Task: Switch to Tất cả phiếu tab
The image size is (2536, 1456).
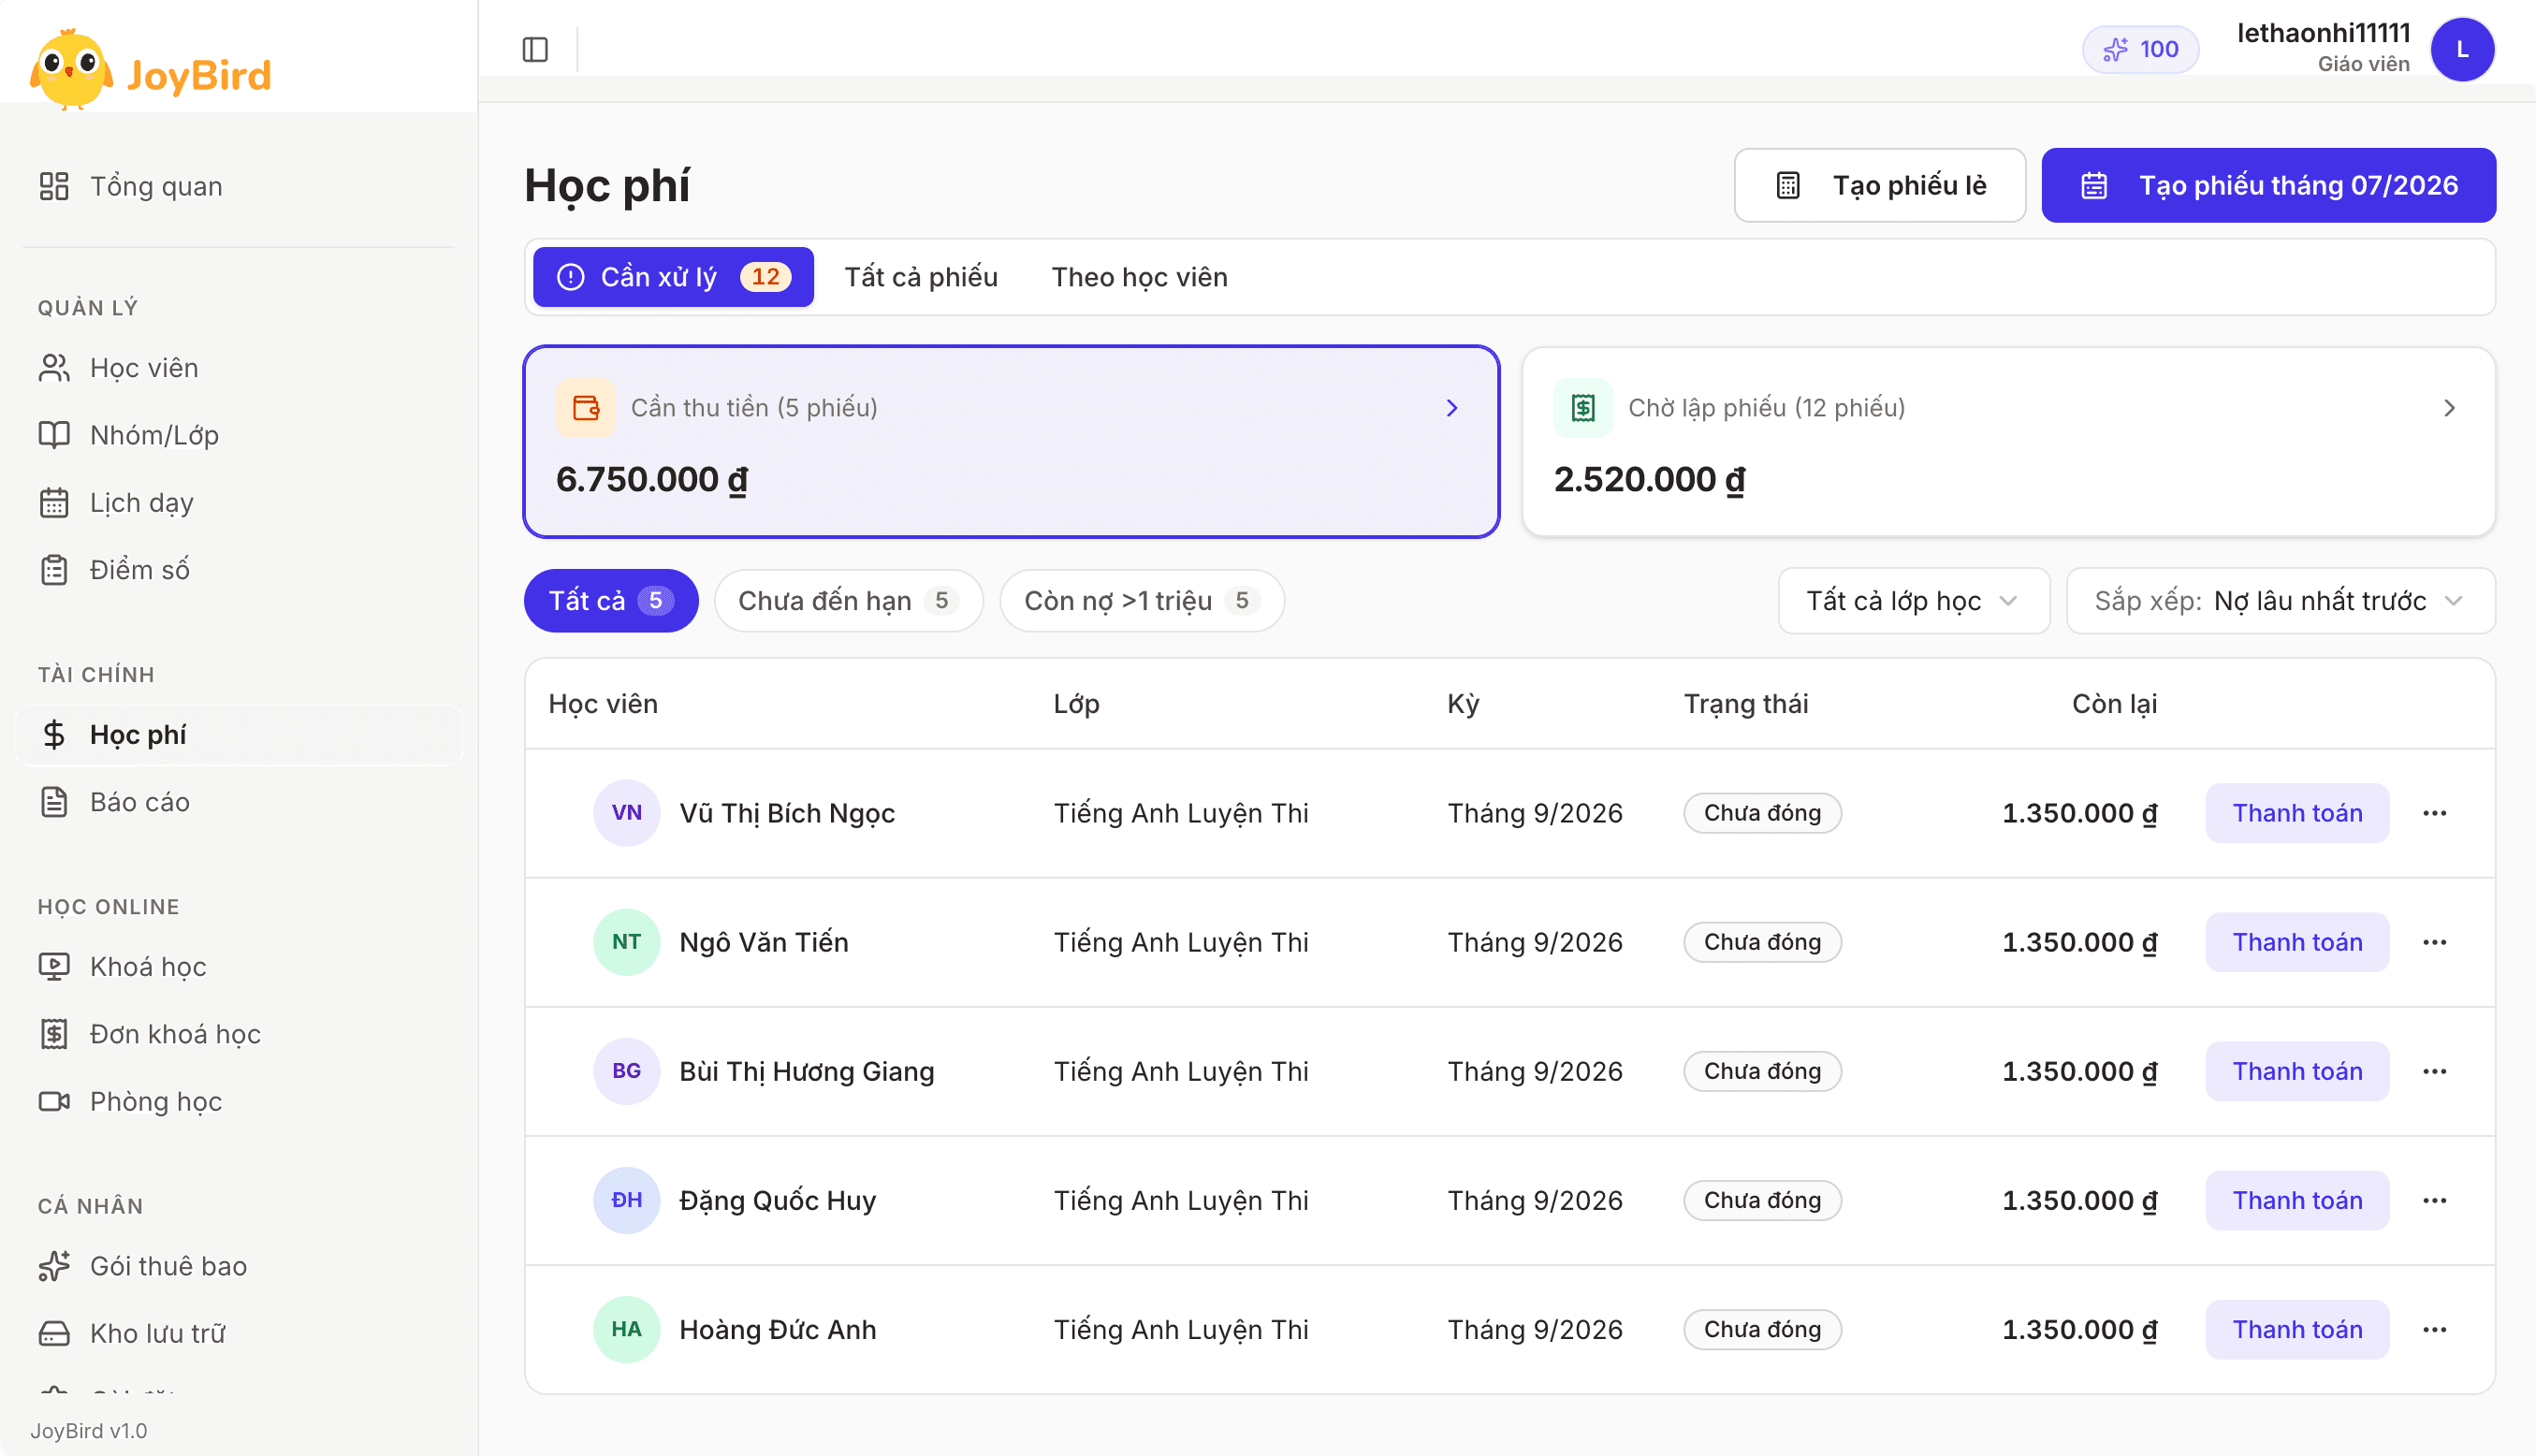Action: (x=921, y=277)
